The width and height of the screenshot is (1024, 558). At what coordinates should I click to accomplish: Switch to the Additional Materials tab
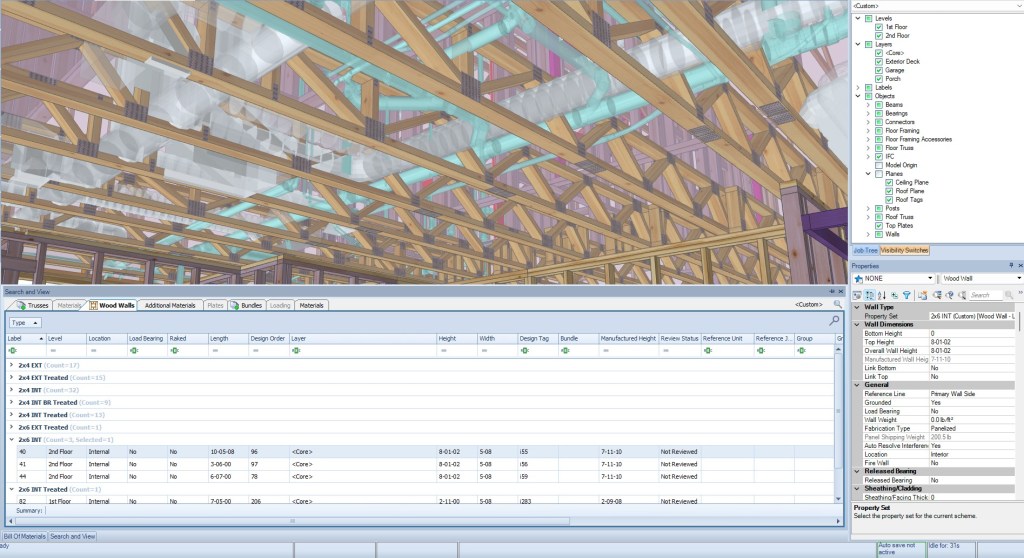(169, 305)
